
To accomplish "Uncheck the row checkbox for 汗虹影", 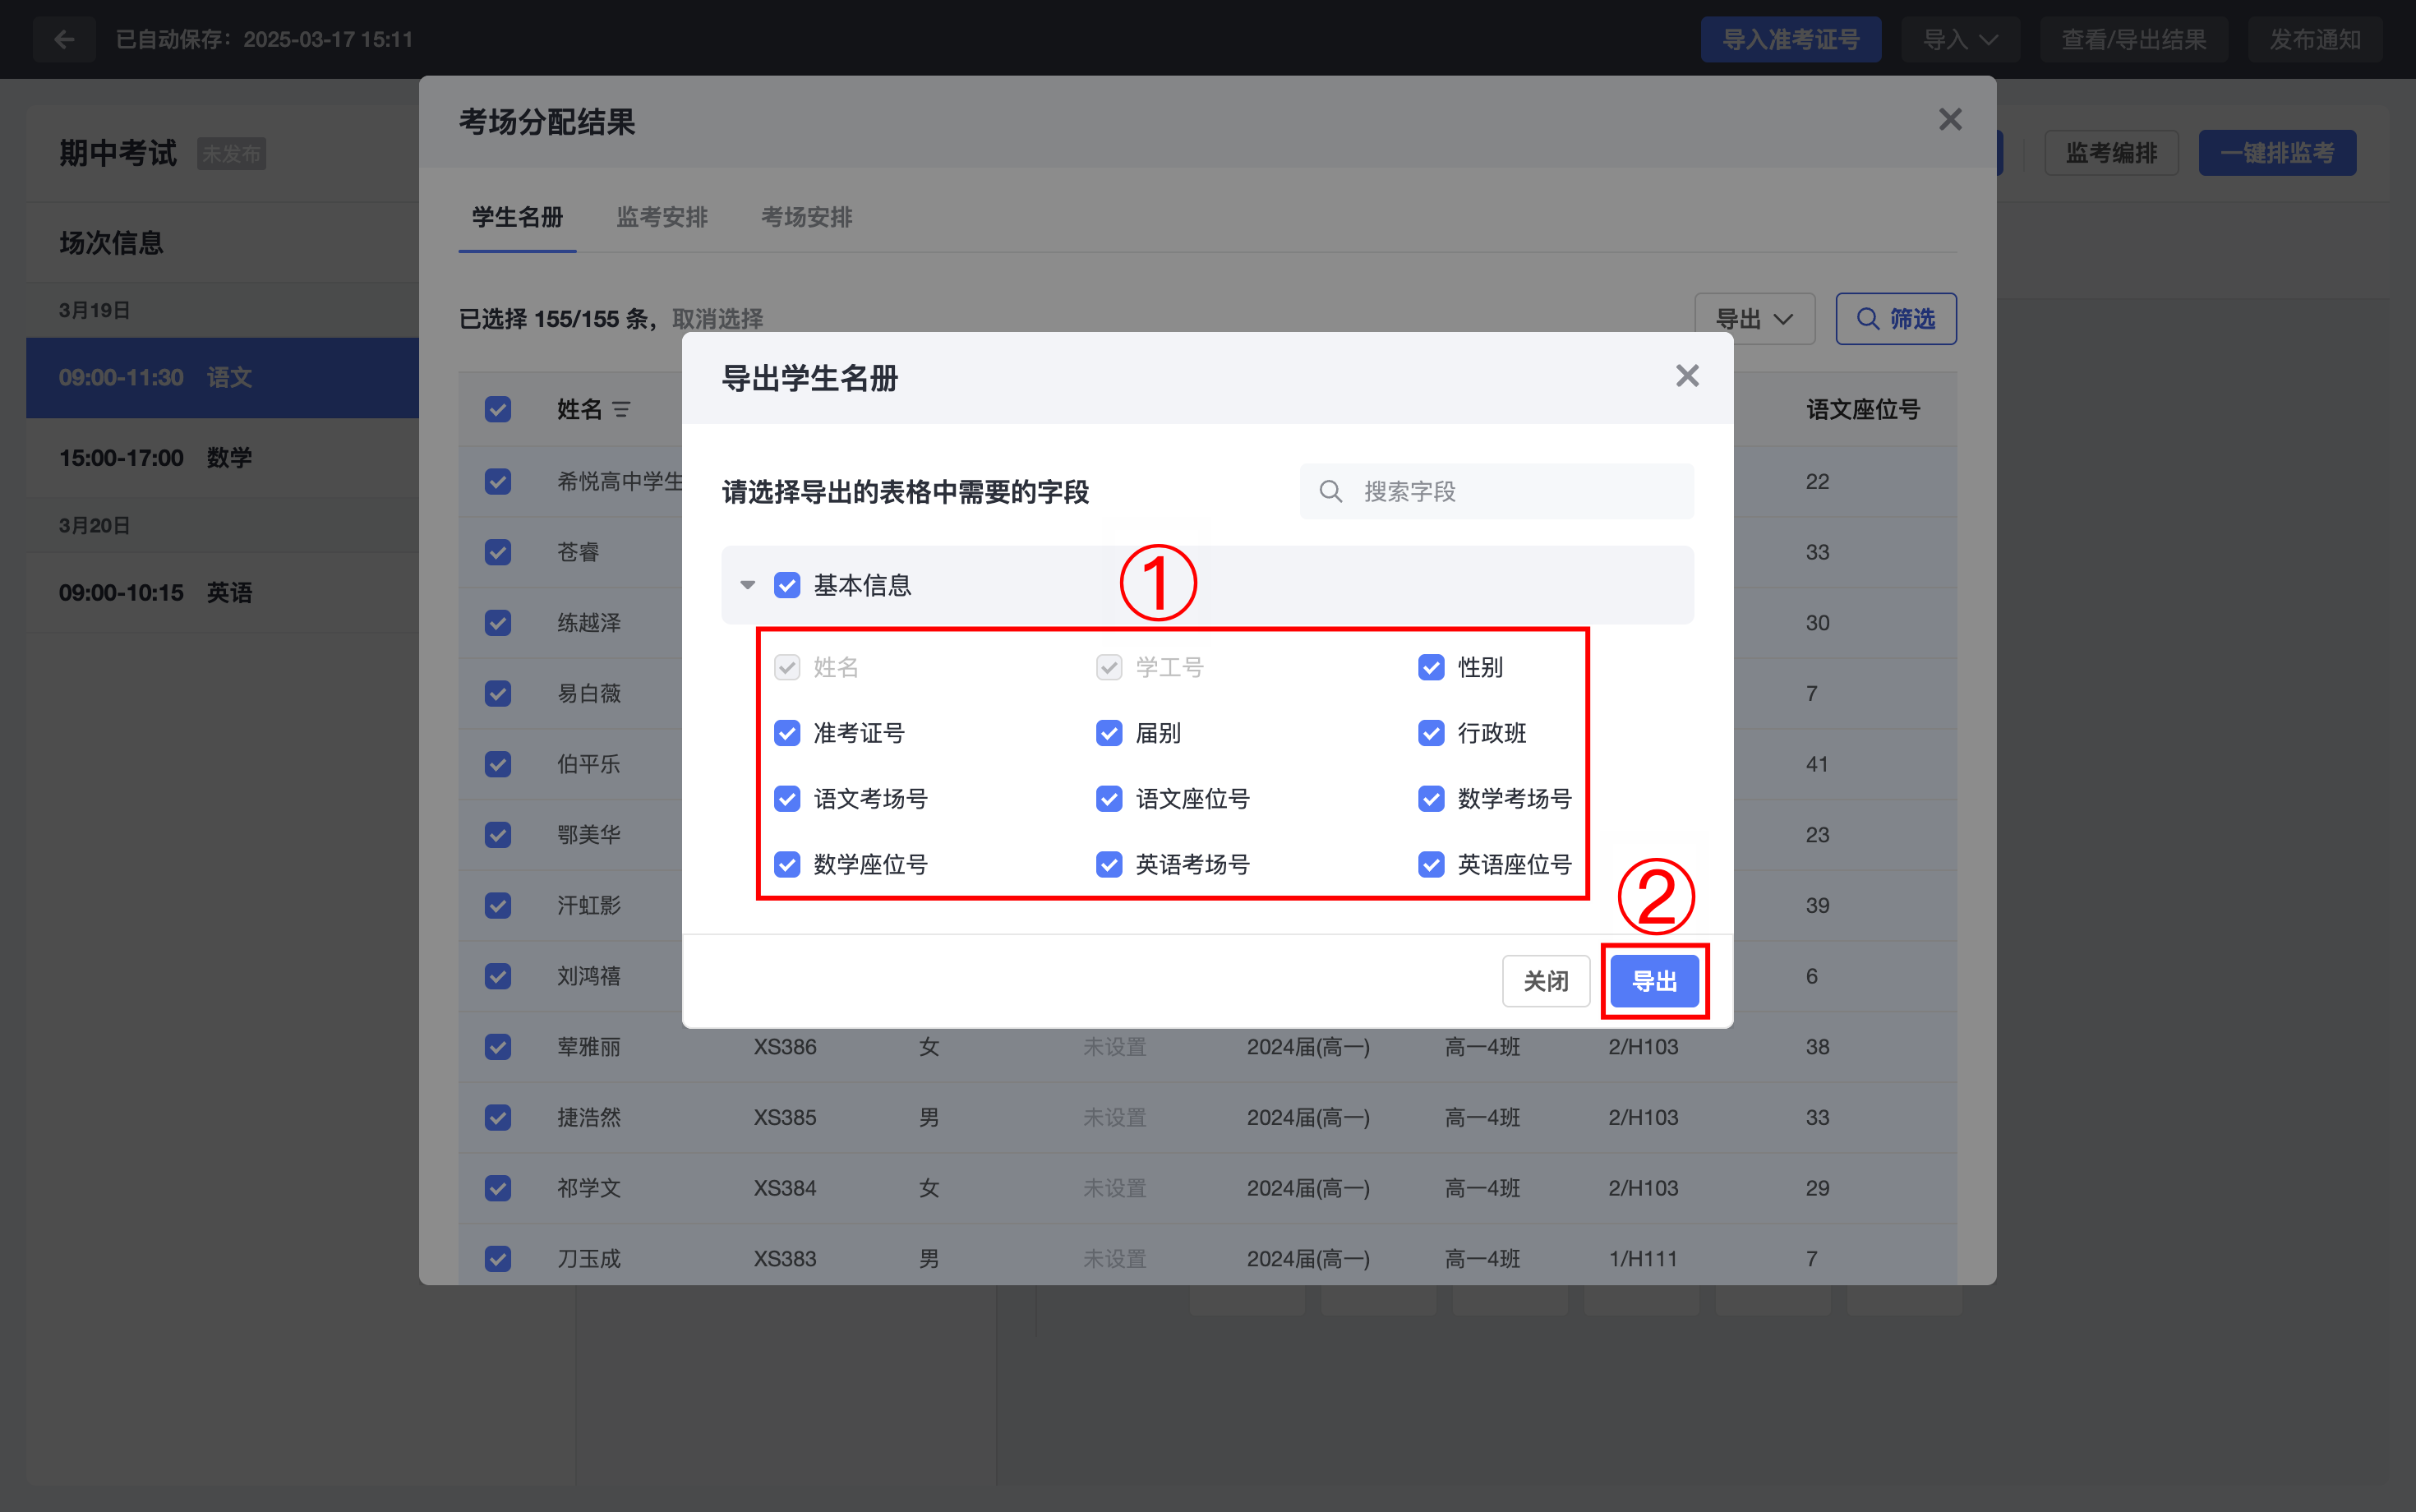I will 498,905.
